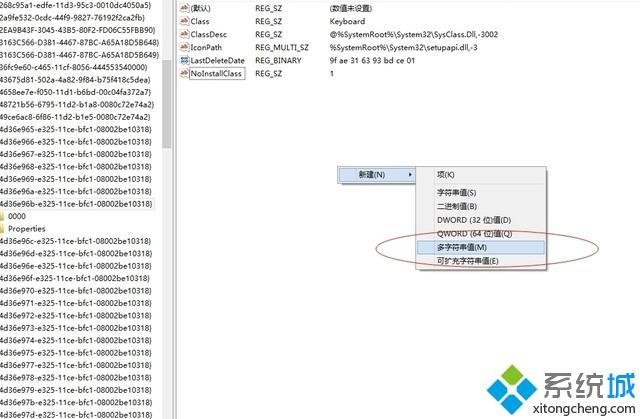Select the ClassDesc value name
This screenshot has width=640, height=419.
(209, 34)
